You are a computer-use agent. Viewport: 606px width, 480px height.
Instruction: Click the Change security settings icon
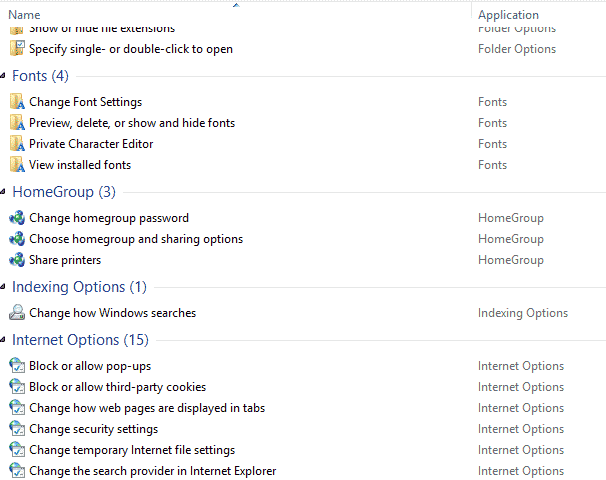pyautogui.click(x=16, y=429)
